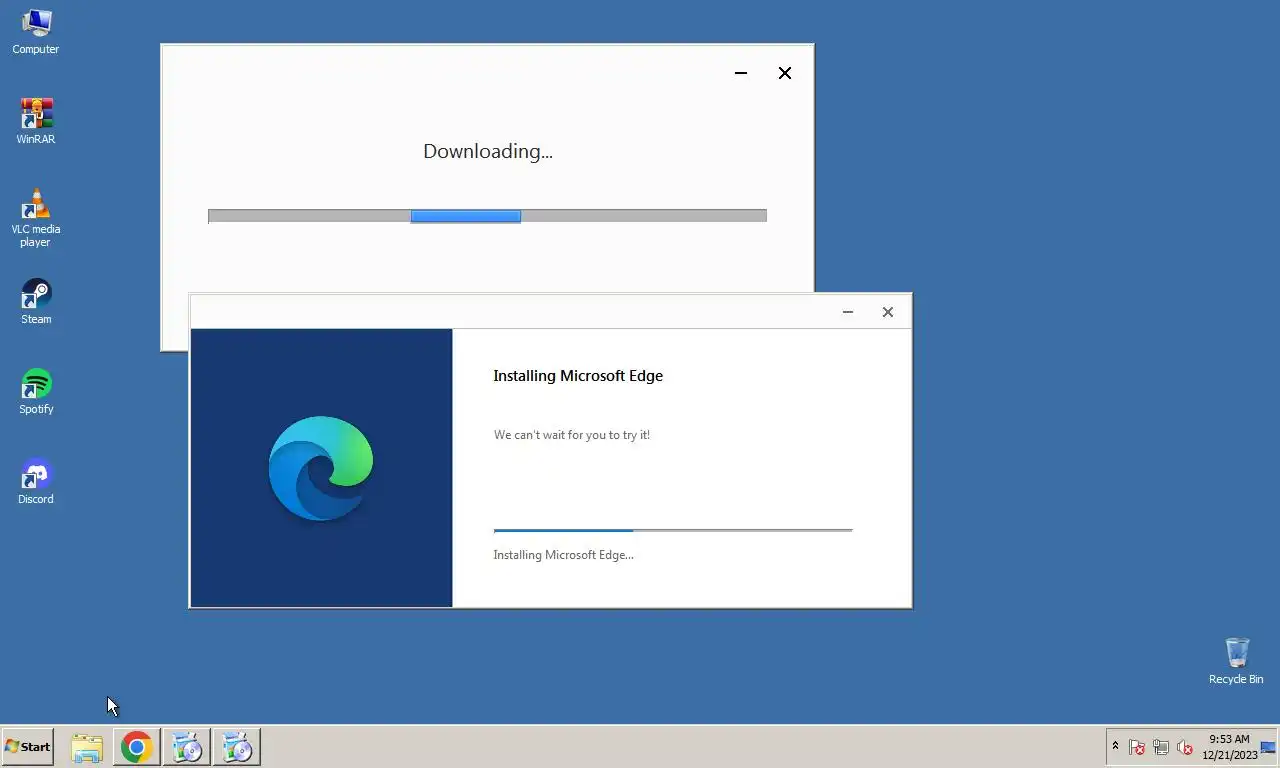Select the Steam desktop shortcut

(36, 301)
